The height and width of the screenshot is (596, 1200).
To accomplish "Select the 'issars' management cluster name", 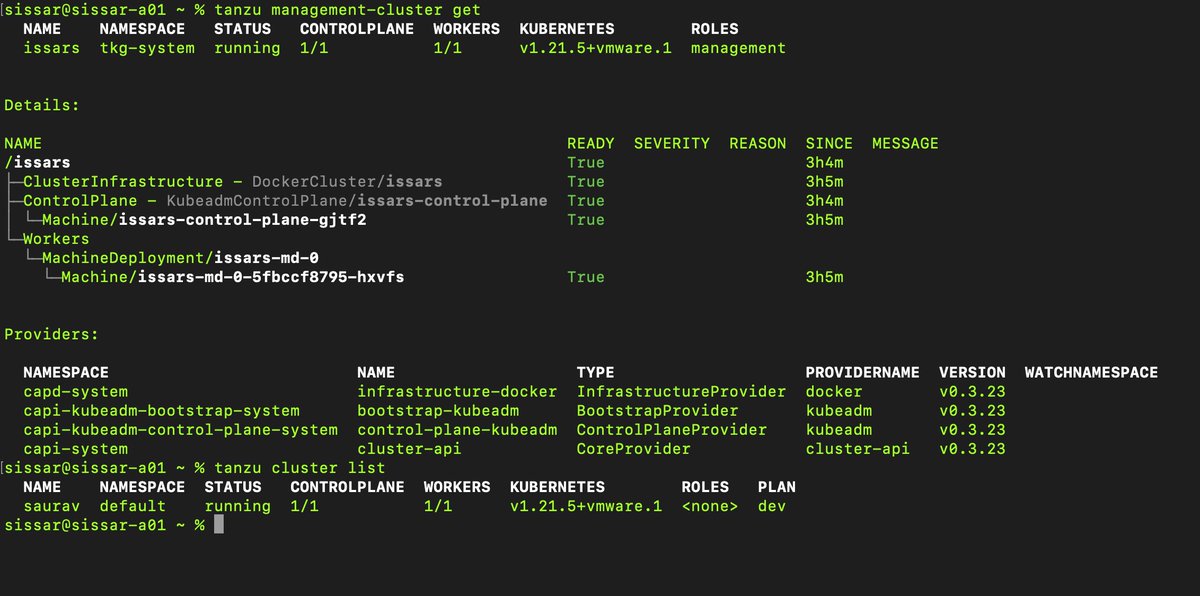I will 51,48.
